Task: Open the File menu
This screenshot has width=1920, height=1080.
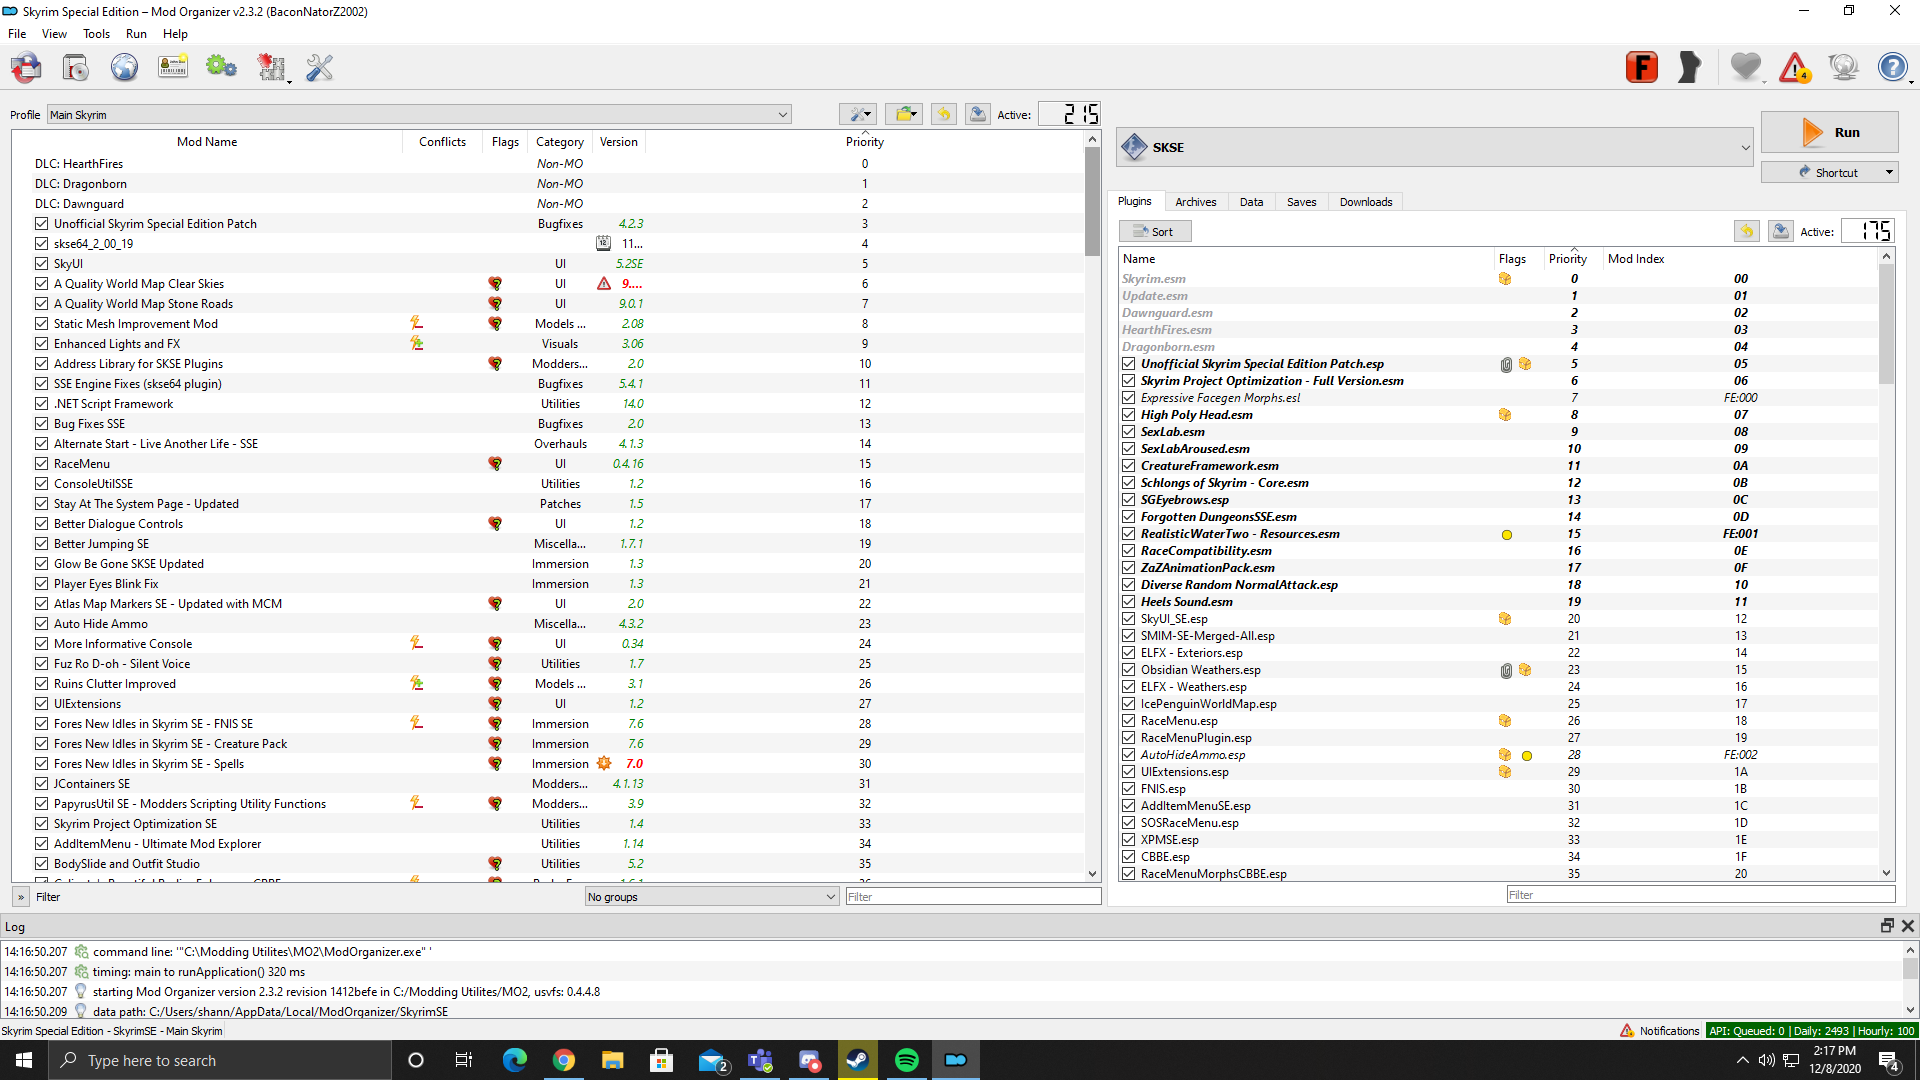Action: (17, 34)
